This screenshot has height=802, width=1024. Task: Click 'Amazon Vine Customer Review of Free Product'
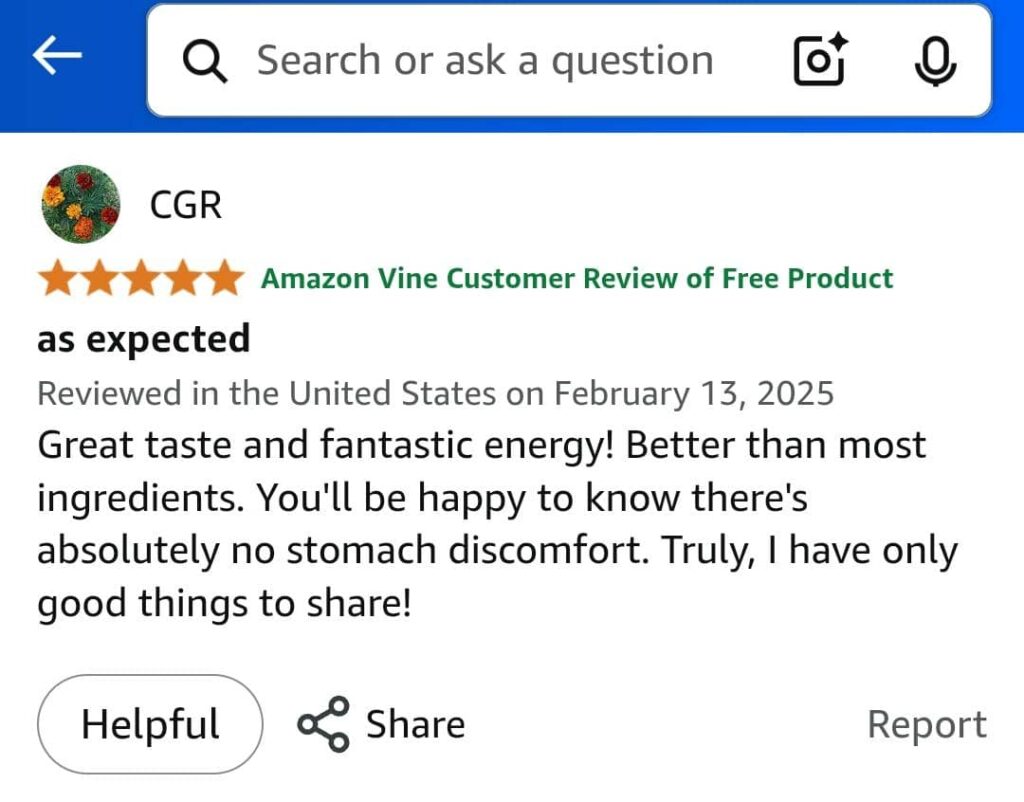pyautogui.click(x=577, y=278)
